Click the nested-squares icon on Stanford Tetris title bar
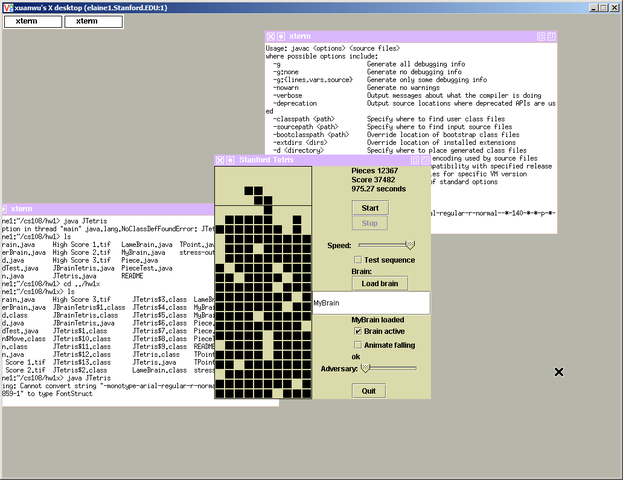Viewport: 623px width, 480px height. [414, 160]
